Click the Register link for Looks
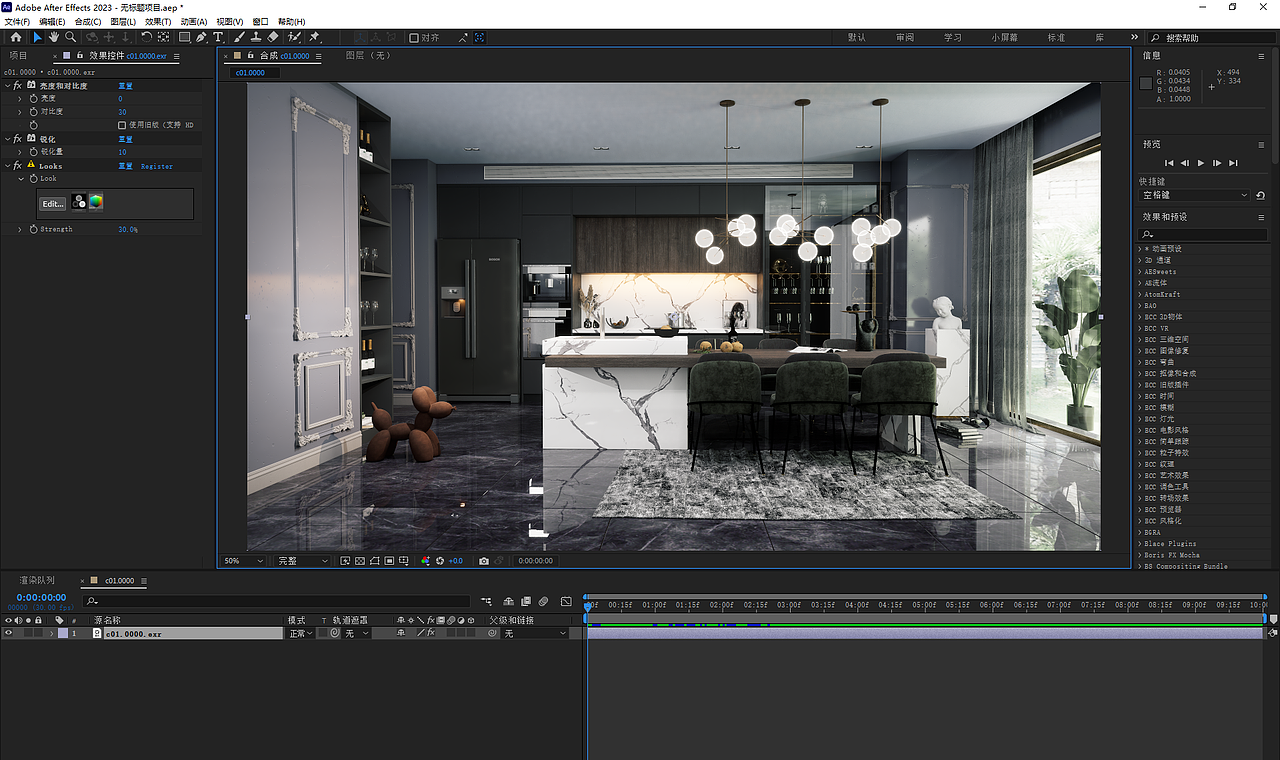This screenshot has height=760, width=1280. click(157, 166)
